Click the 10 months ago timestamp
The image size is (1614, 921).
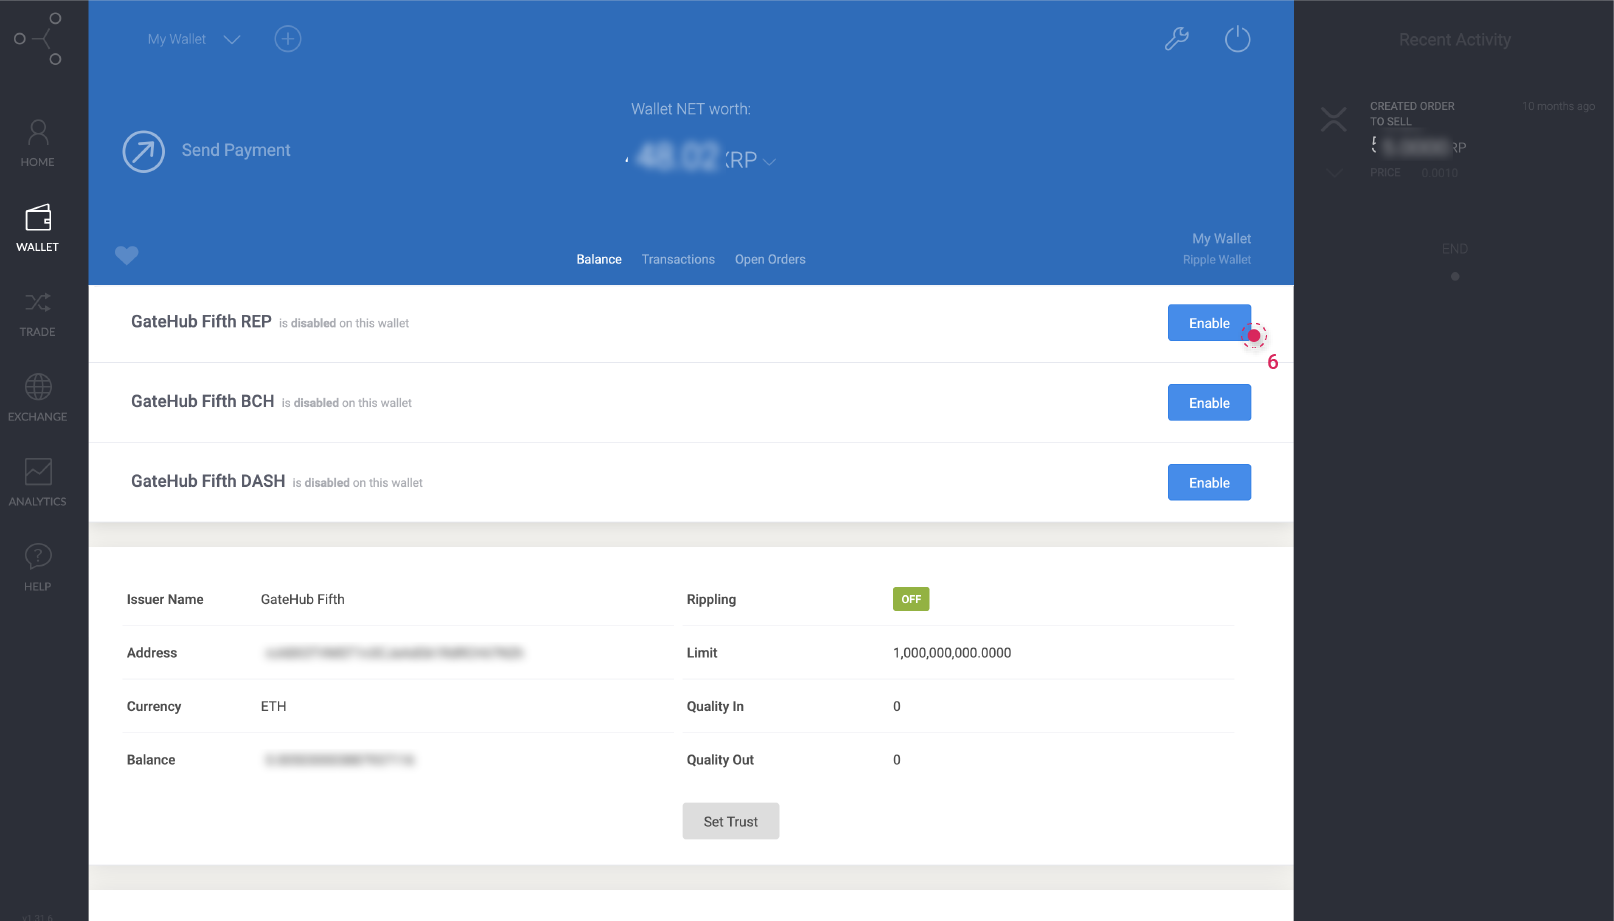1558,106
